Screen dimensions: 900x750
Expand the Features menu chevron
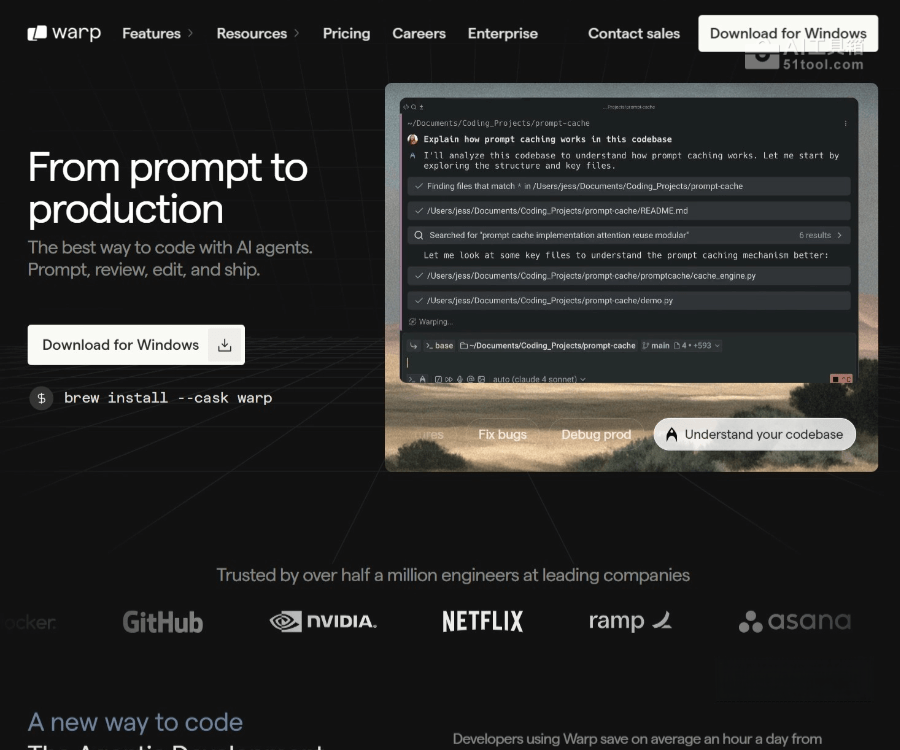[190, 34]
